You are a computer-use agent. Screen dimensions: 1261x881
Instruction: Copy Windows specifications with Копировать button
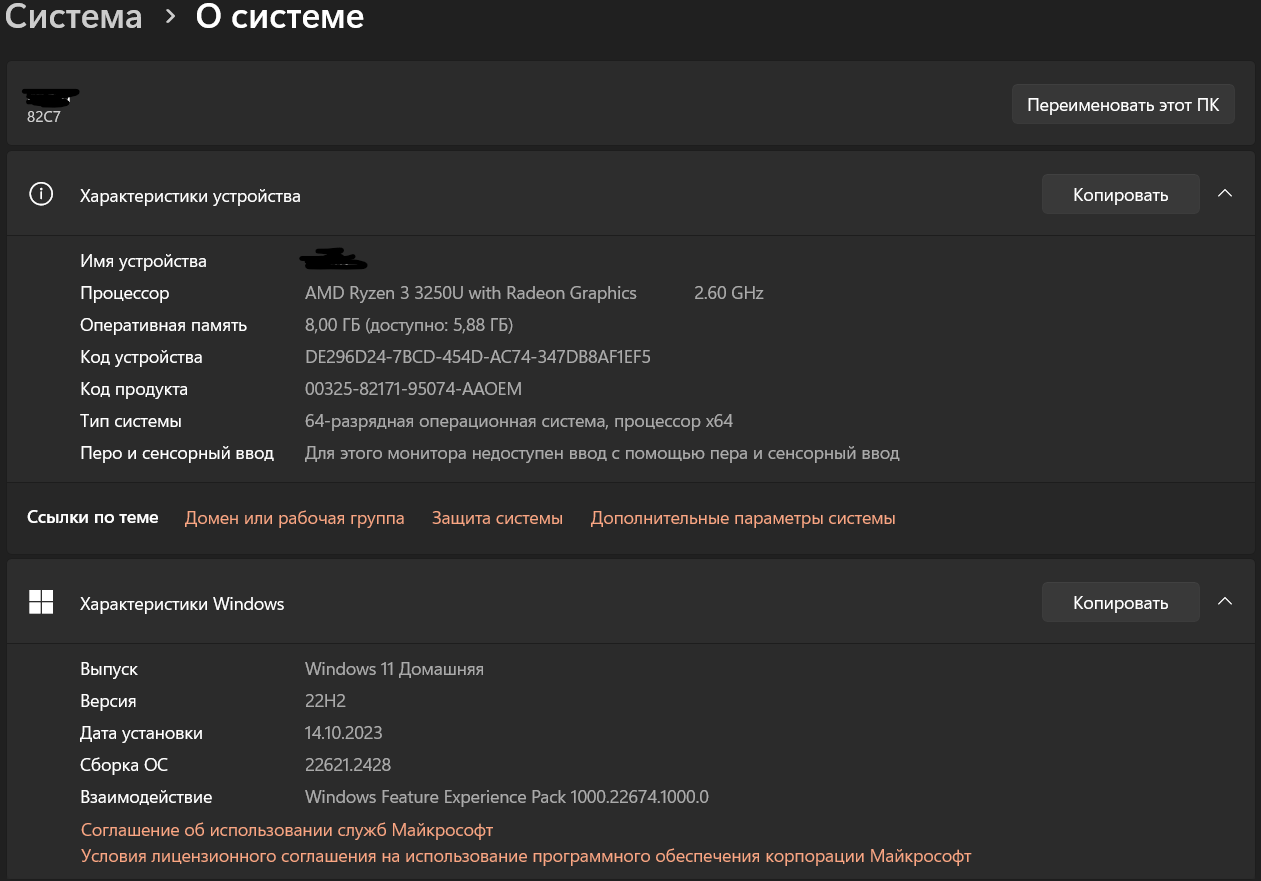[1120, 602]
